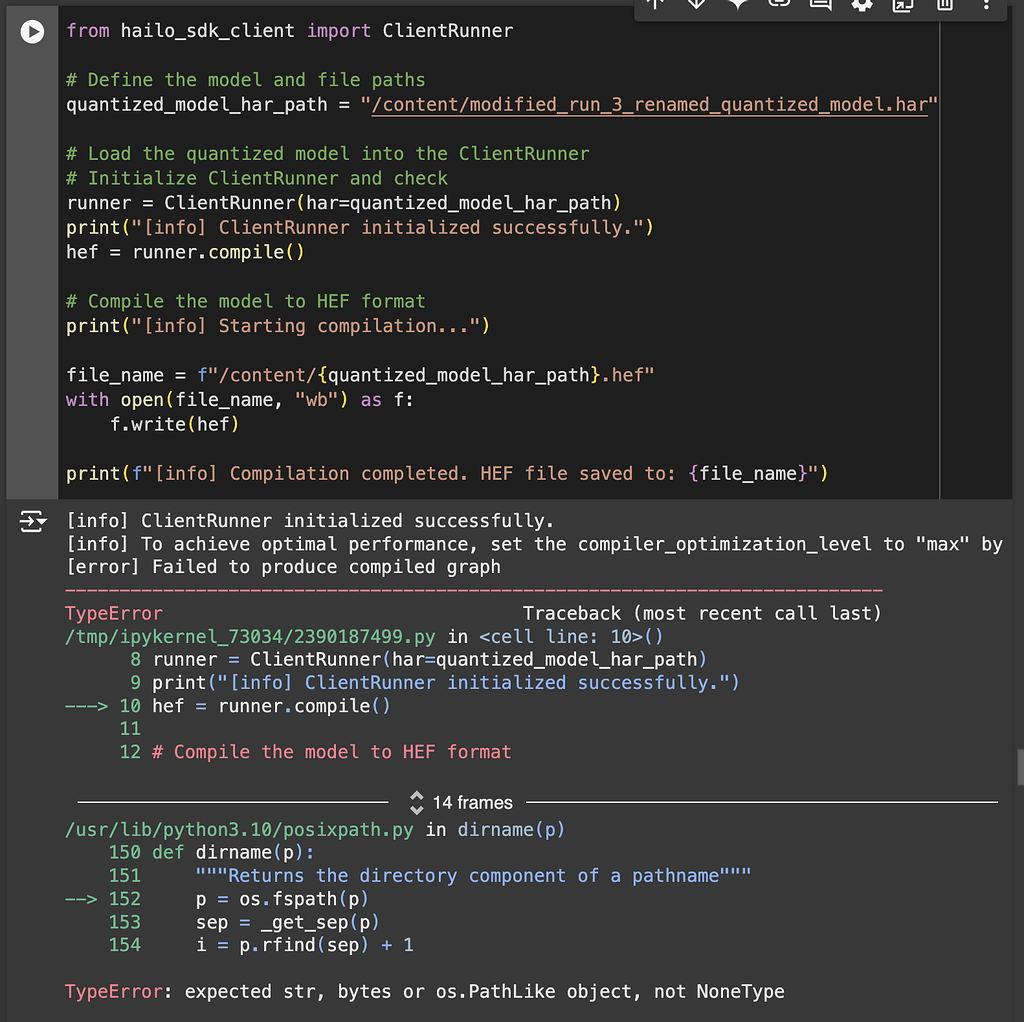1024x1022 pixels.
Task: Open the ipykernel 2390187499.py file link
Action: pos(250,637)
